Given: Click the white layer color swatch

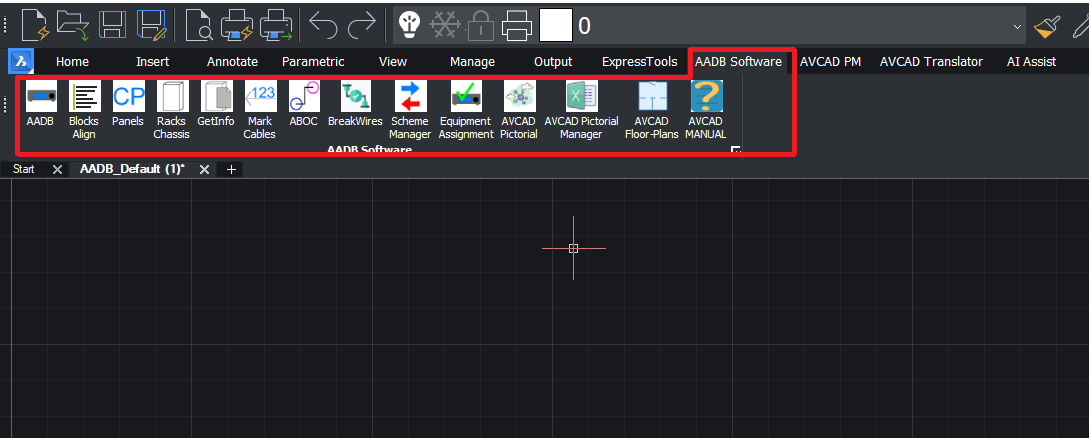Looking at the screenshot, I should [x=556, y=26].
